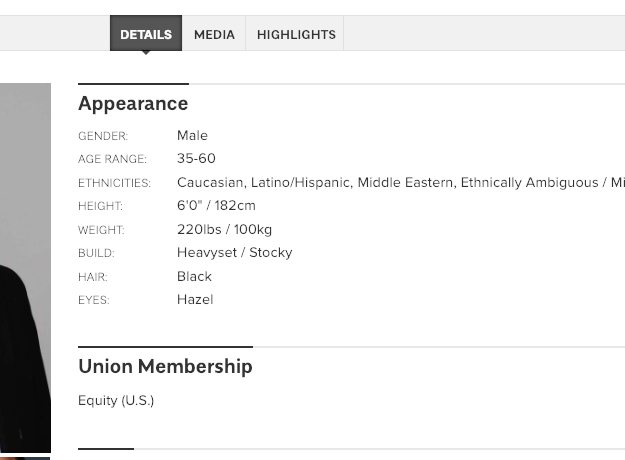
Task: Click the EYES field label
Action: 94,300
